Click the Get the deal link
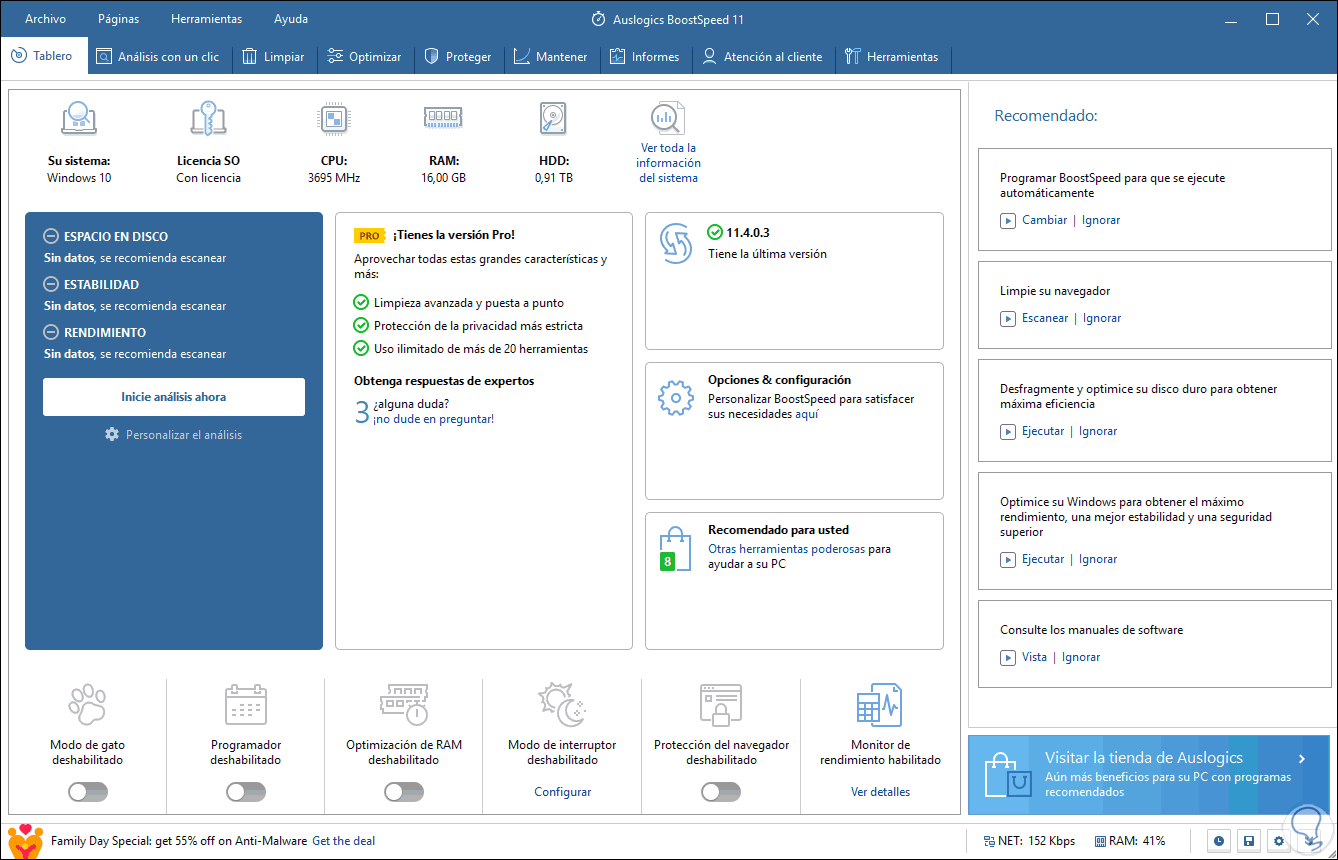 [x=343, y=841]
